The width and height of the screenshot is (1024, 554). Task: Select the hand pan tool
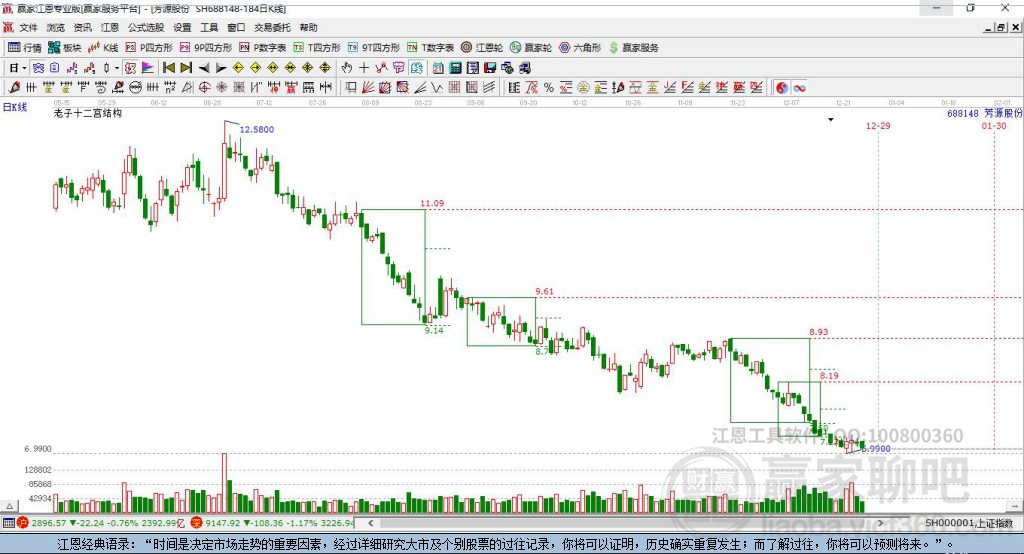click(x=347, y=68)
